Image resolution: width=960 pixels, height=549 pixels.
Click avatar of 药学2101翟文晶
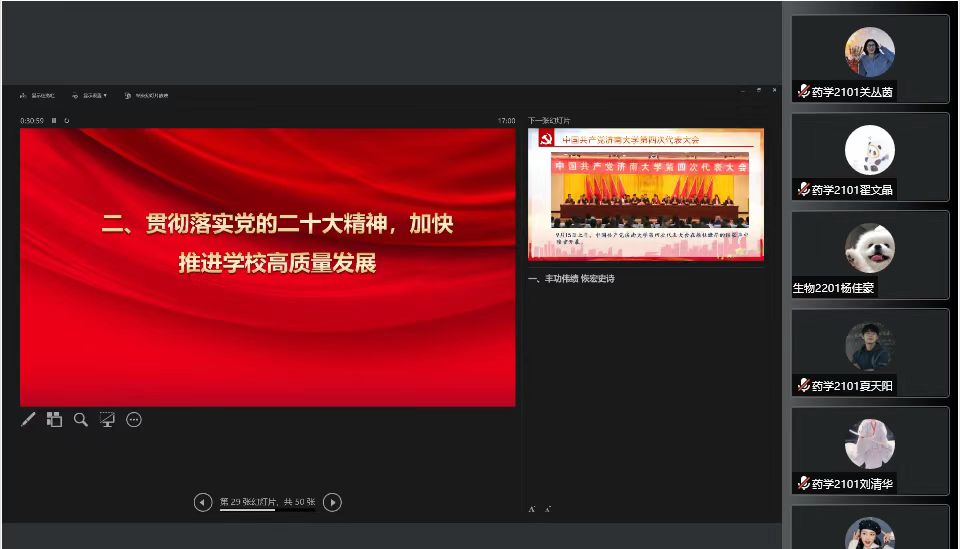point(869,150)
